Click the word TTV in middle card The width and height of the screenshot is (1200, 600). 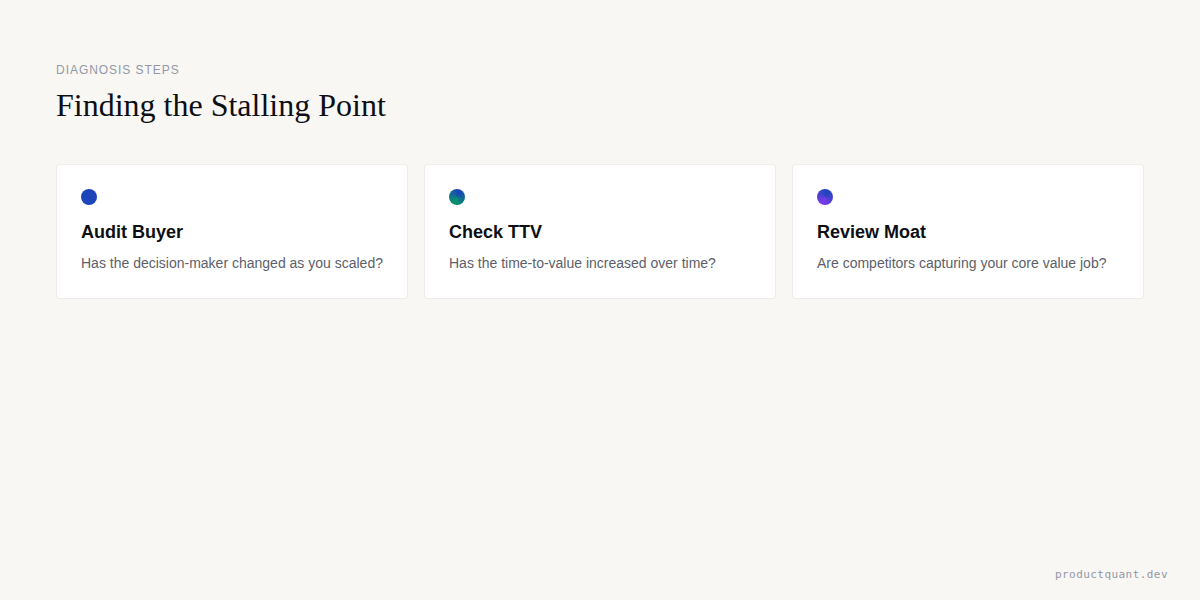(524, 232)
